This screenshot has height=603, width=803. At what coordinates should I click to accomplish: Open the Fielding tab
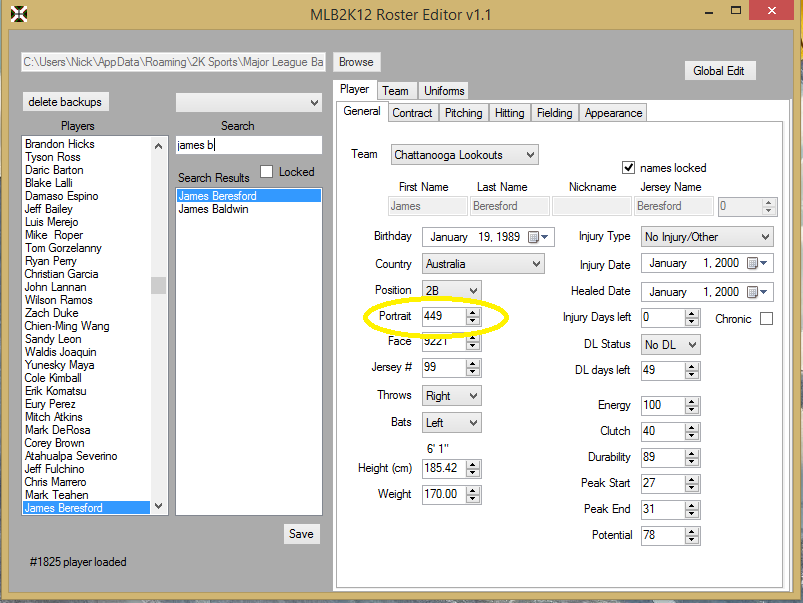click(x=555, y=113)
